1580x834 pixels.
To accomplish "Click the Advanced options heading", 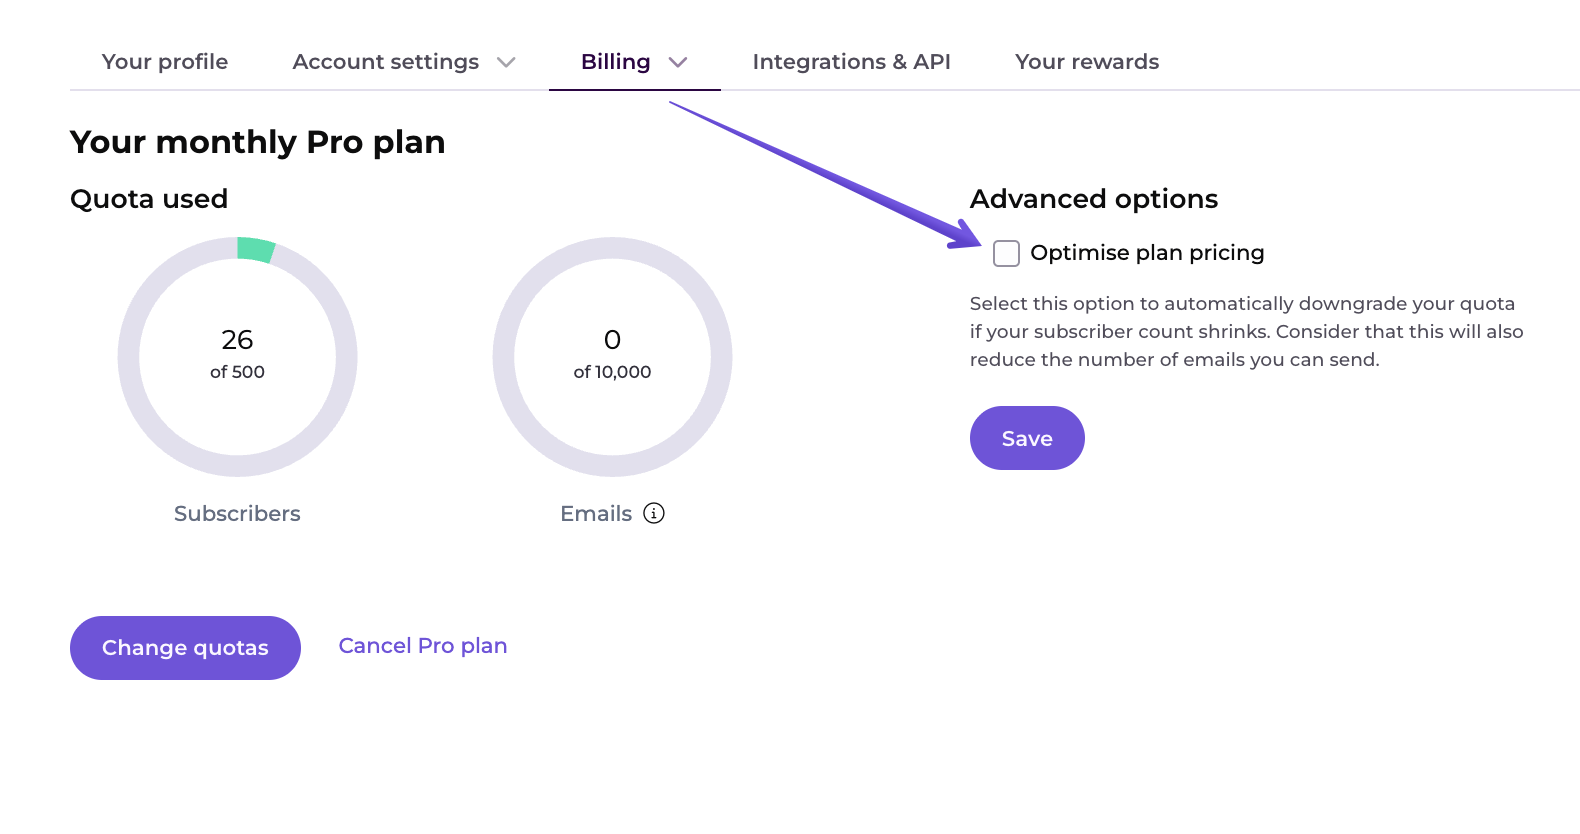I will coord(1093,199).
